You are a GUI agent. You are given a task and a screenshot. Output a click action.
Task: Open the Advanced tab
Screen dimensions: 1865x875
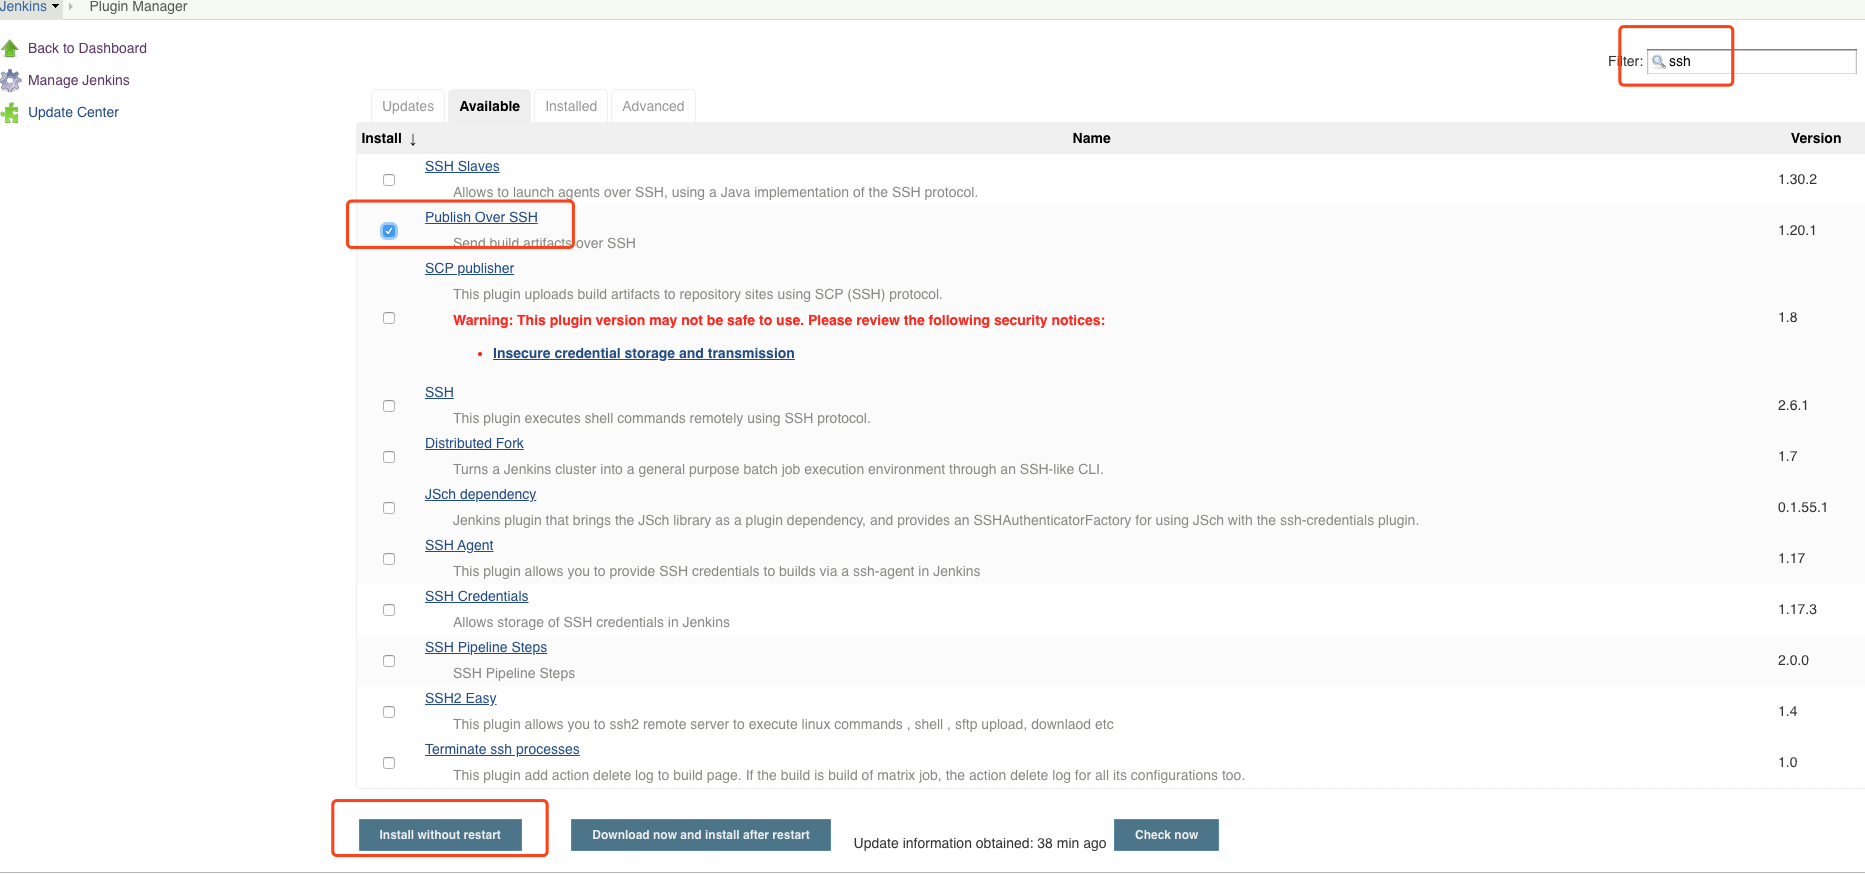tap(653, 106)
